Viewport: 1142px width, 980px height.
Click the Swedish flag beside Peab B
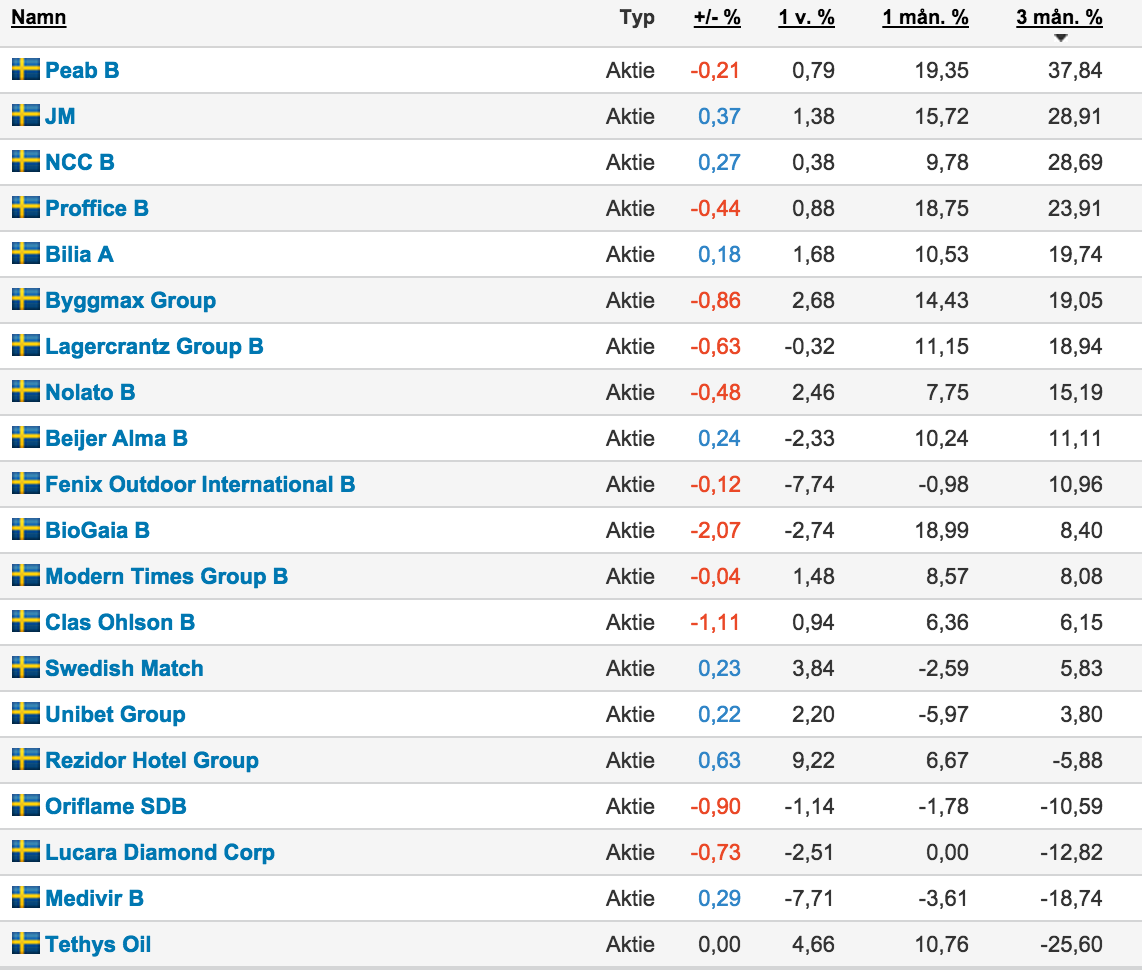[x=26, y=69]
